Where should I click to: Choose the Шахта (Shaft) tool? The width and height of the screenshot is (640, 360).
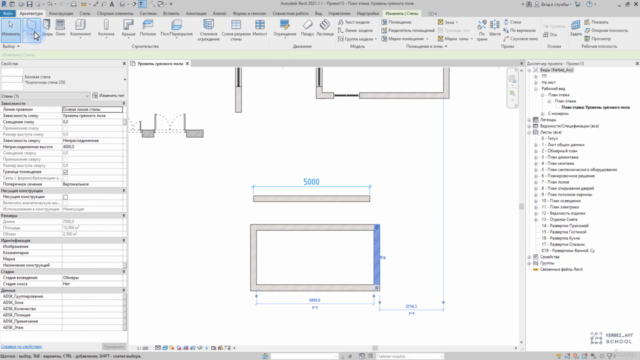click(495, 28)
